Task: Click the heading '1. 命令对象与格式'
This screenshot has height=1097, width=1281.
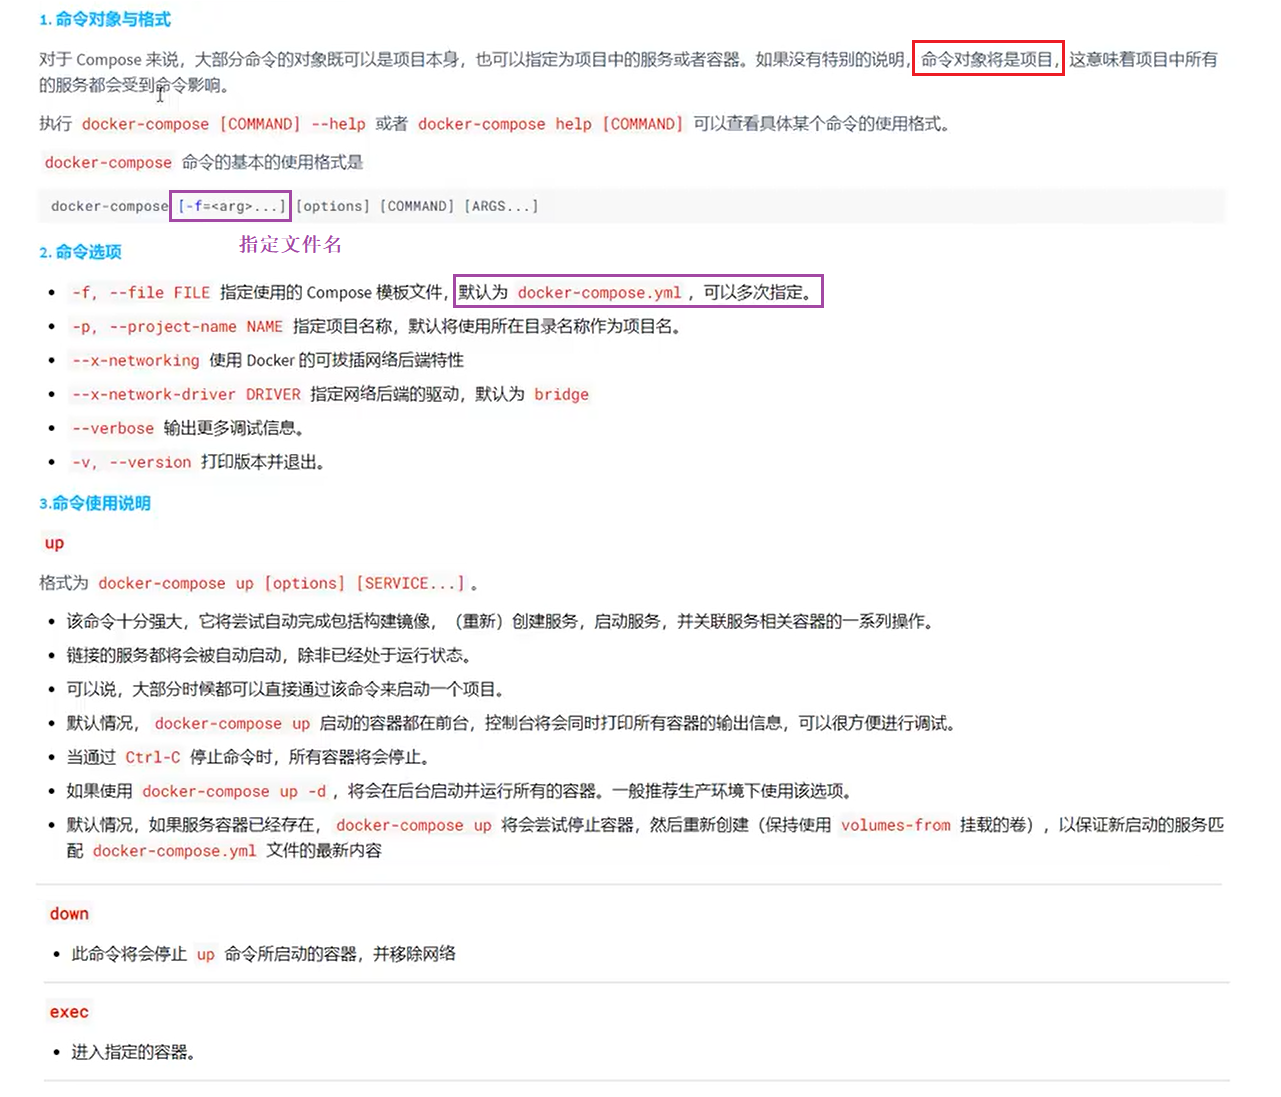Action: [105, 19]
